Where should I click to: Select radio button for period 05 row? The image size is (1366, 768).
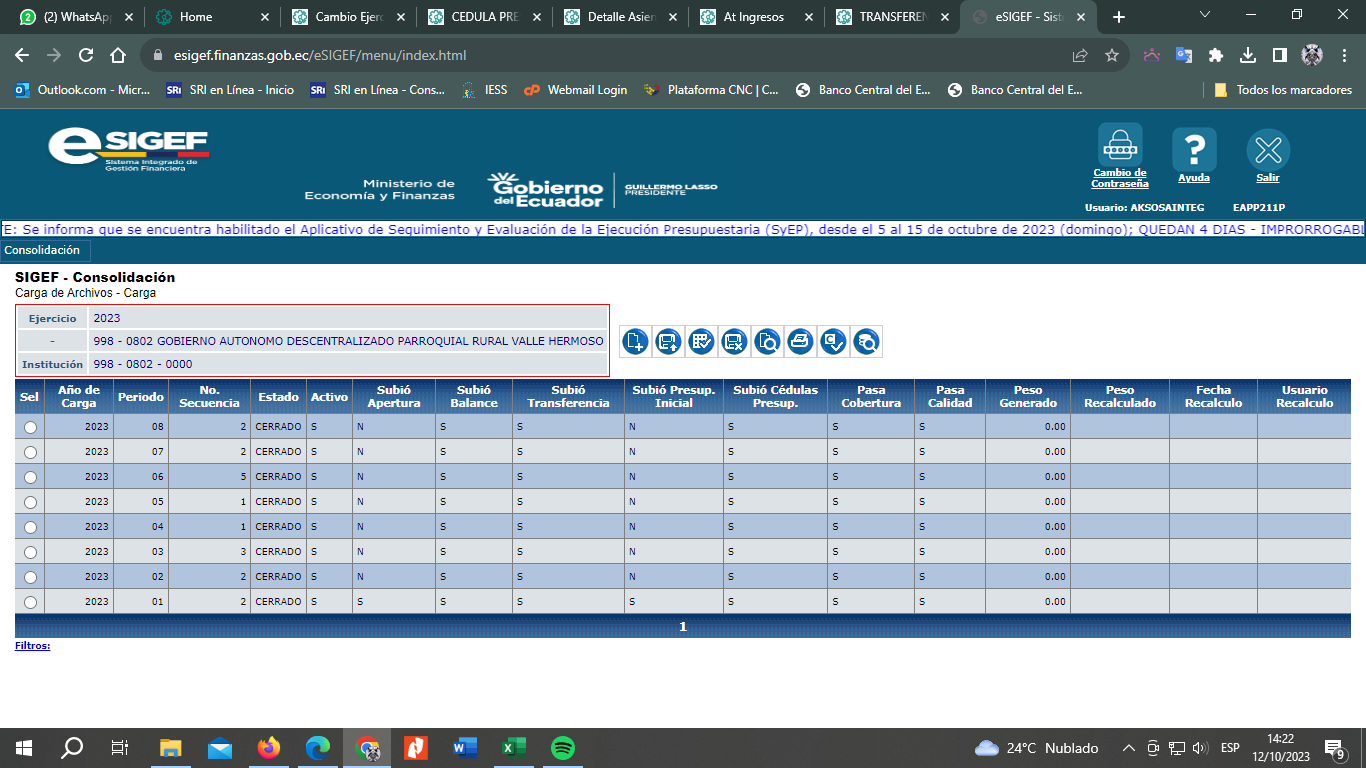pyautogui.click(x=30, y=502)
